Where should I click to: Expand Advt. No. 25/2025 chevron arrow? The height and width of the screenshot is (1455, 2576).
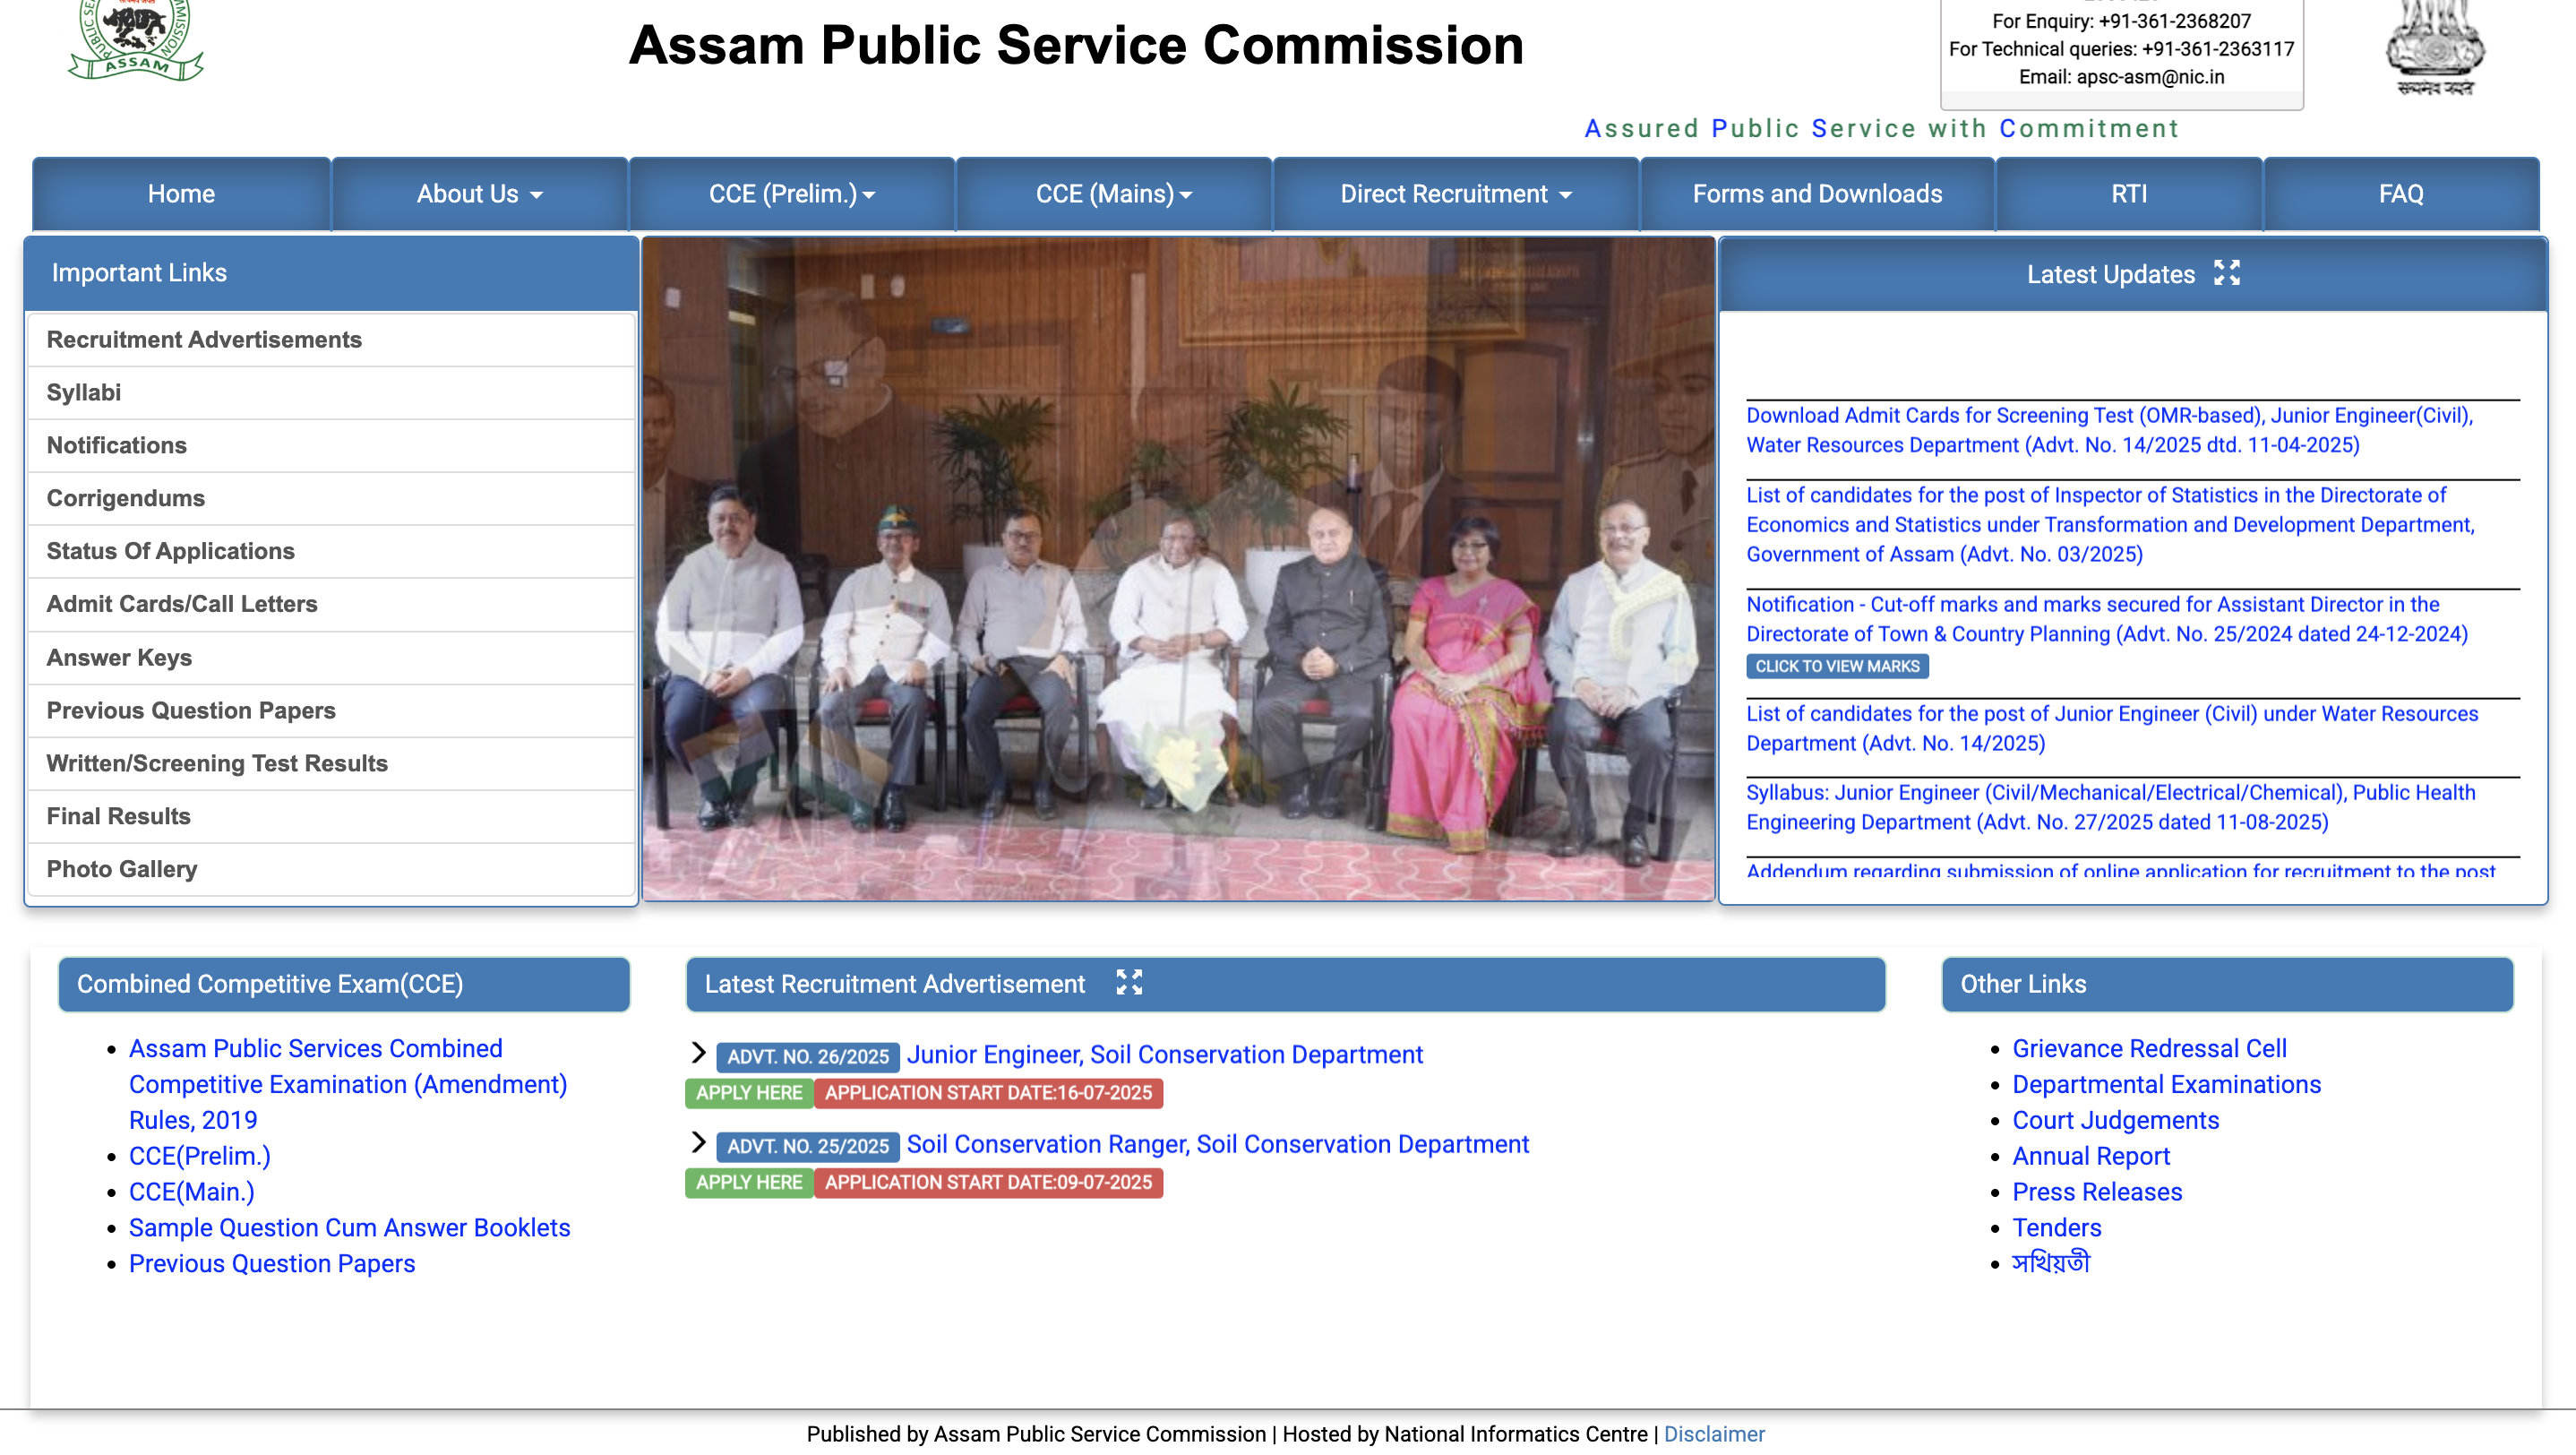pyautogui.click(x=698, y=1142)
